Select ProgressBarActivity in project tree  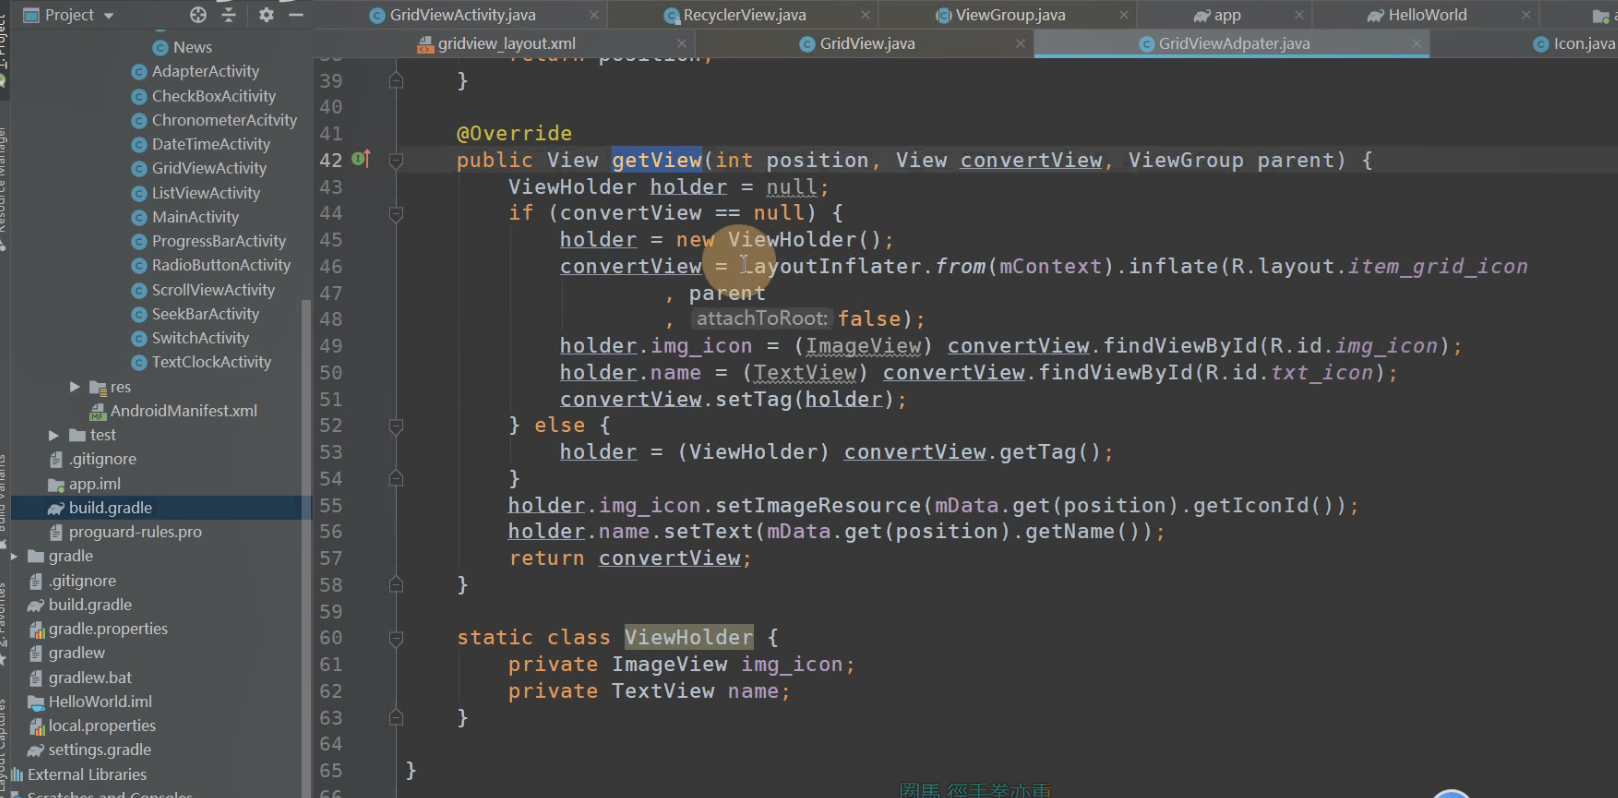click(x=208, y=241)
